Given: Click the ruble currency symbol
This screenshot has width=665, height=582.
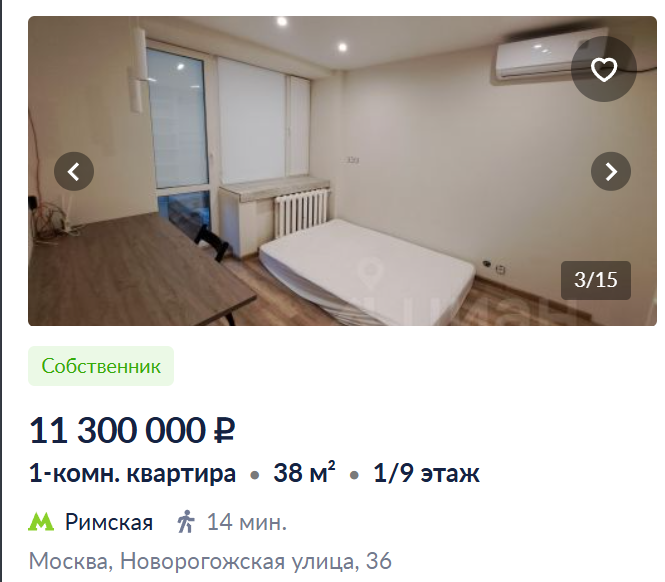Looking at the screenshot, I should (224, 431).
